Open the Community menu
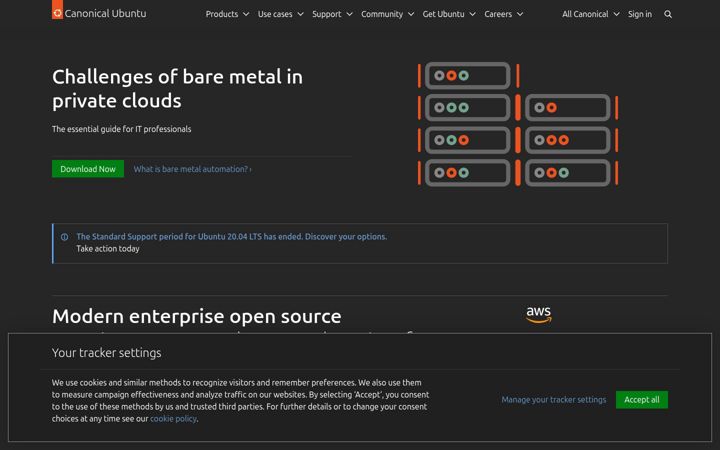The height and width of the screenshot is (450, 720). pyautogui.click(x=388, y=14)
